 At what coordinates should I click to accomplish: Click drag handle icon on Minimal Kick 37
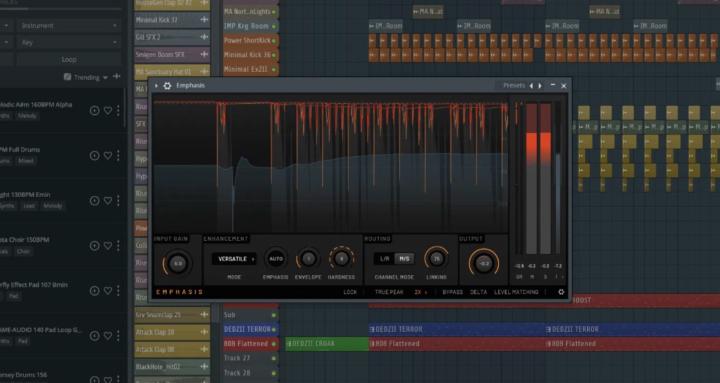coord(204,20)
